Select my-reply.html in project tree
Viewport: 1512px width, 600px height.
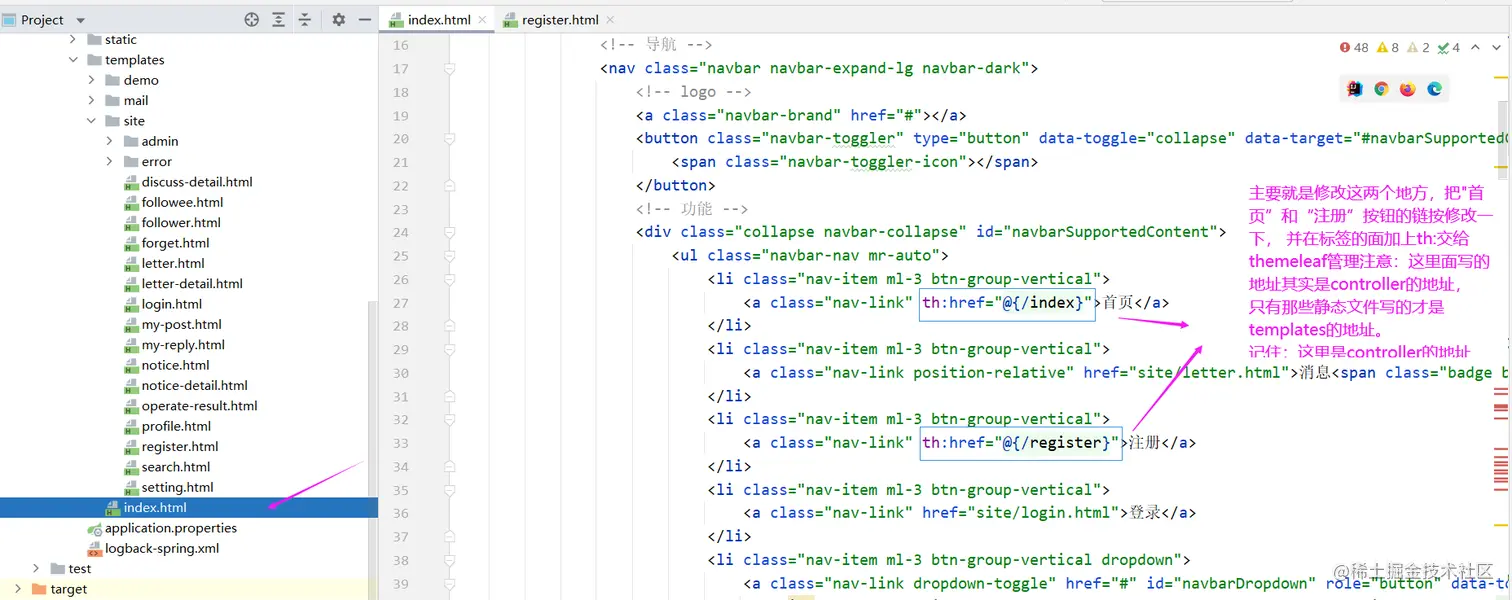pyautogui.click(x=174, y=345)
